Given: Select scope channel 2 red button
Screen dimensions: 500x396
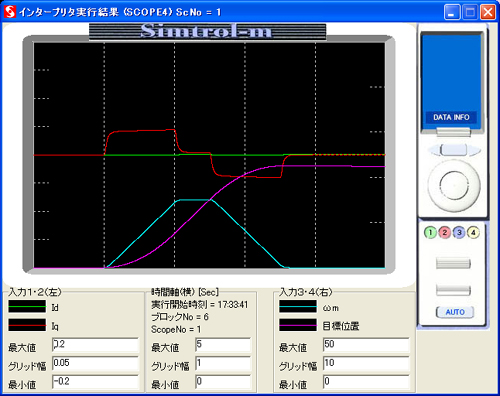Looking at the screenshot, I should tap(445, 232).
